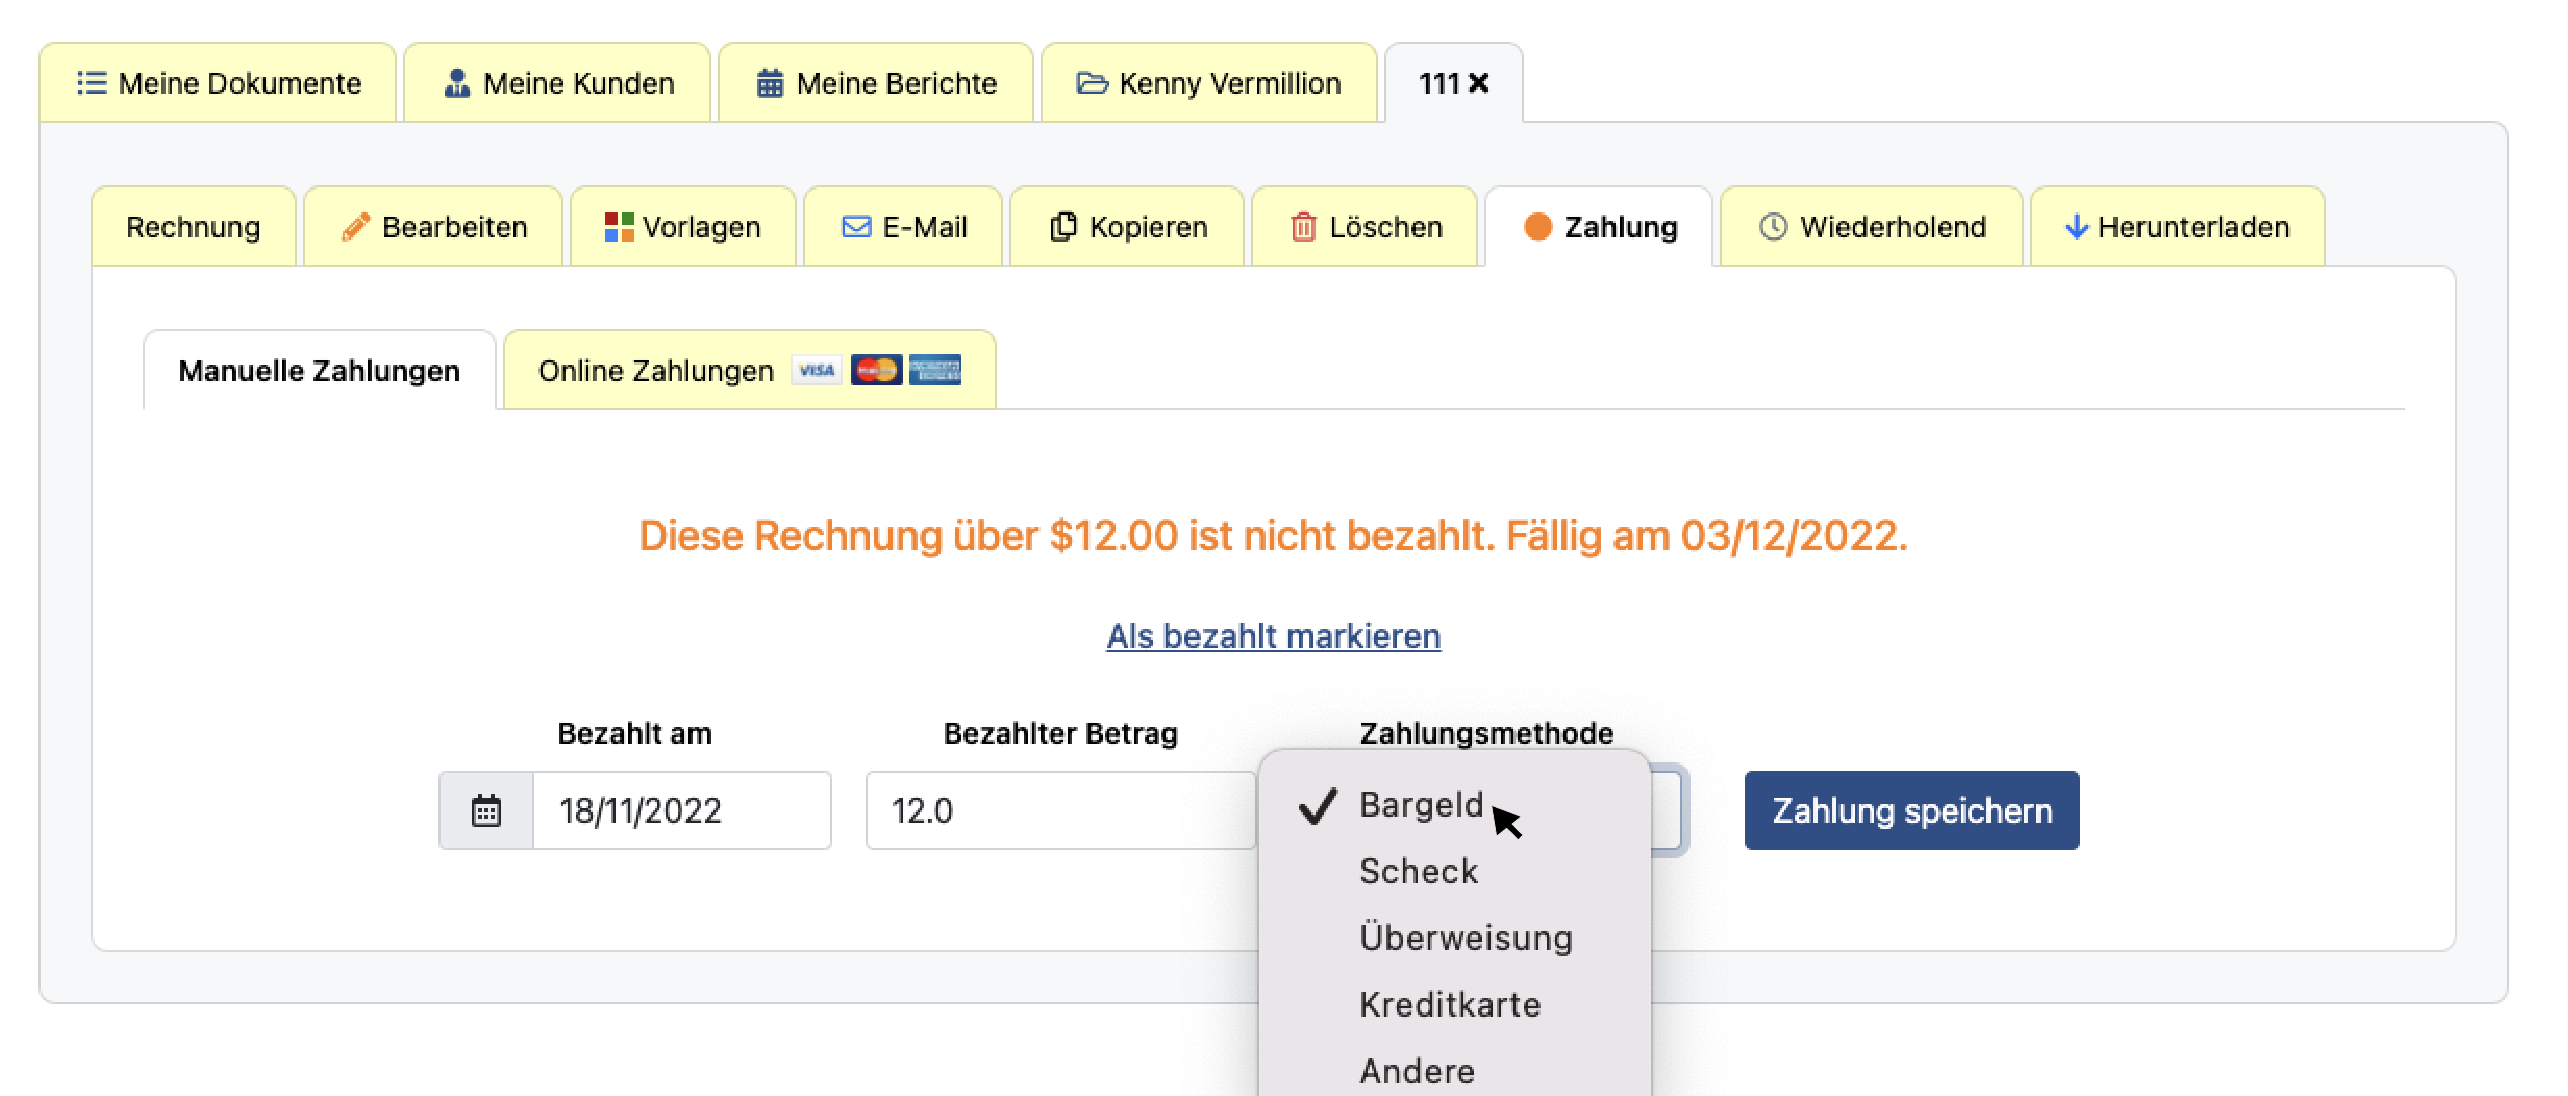
Task: Open the Wiederholend tab
Action: pos(1872,227)
